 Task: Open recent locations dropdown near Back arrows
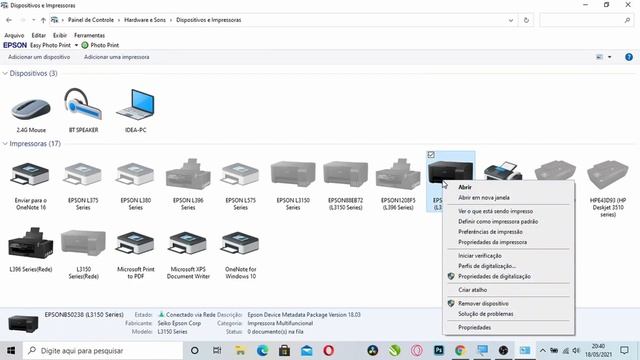33,20
